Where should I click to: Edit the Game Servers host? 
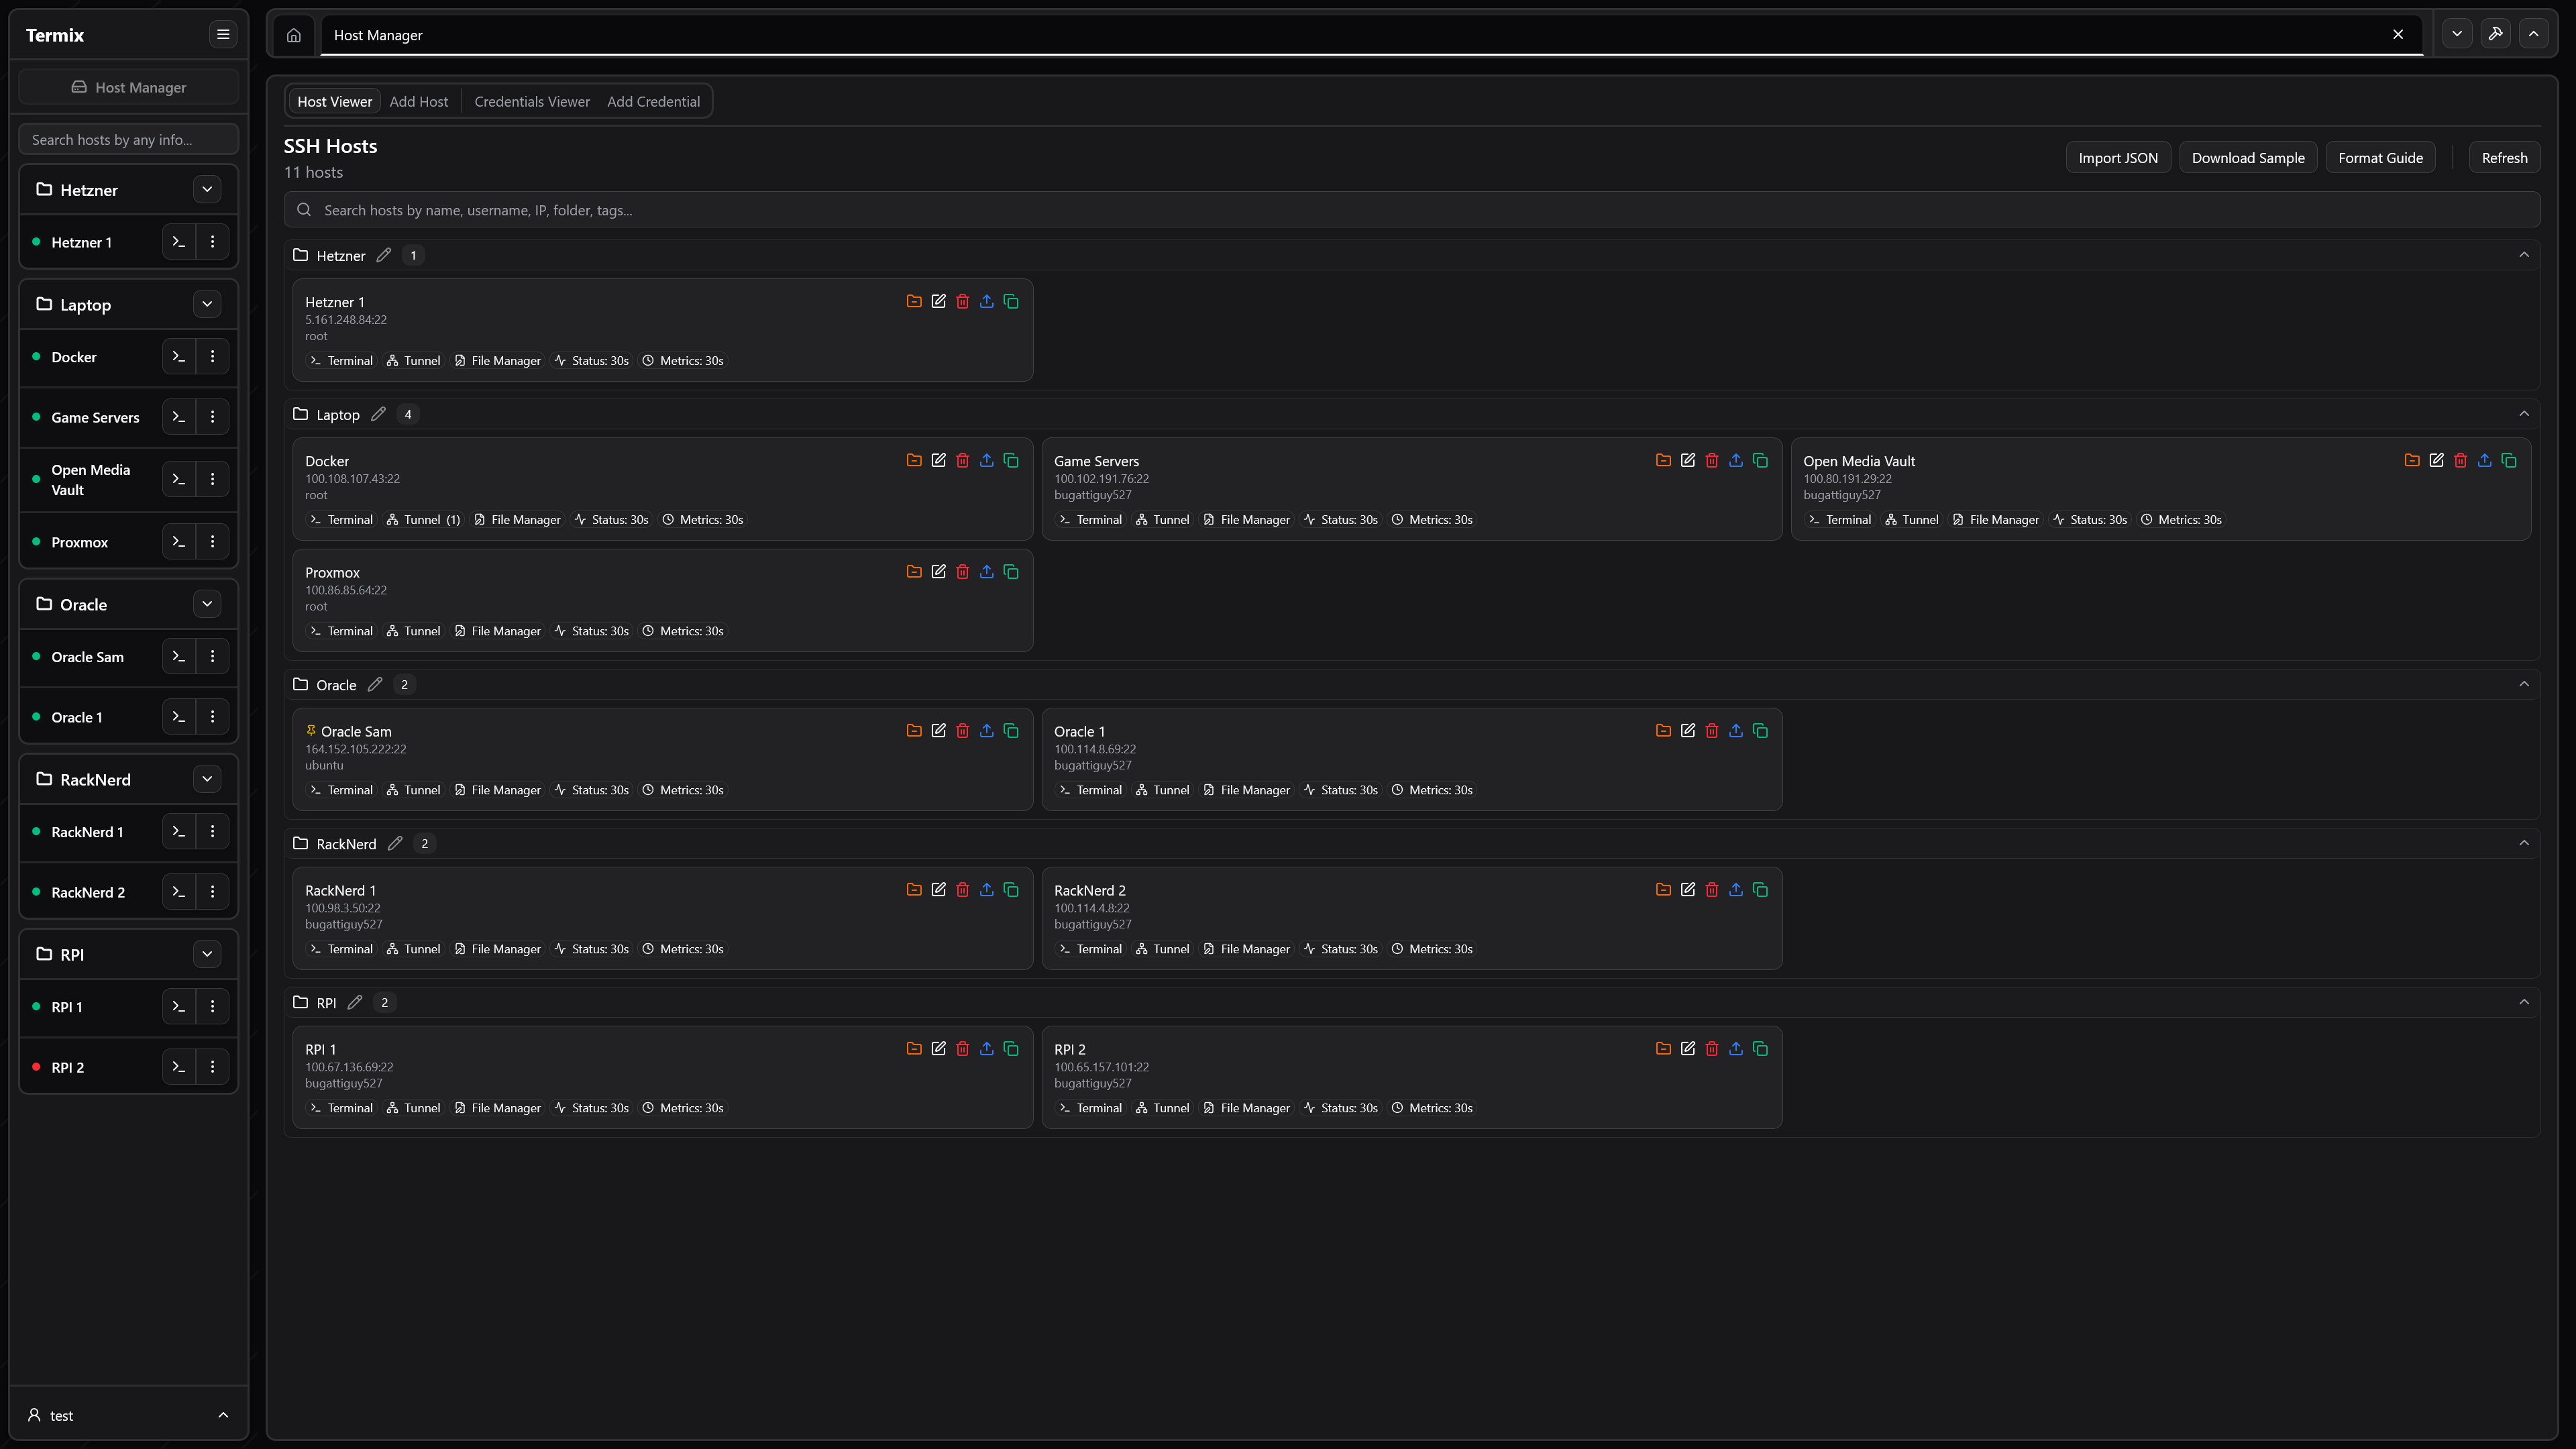point(1687,461)
